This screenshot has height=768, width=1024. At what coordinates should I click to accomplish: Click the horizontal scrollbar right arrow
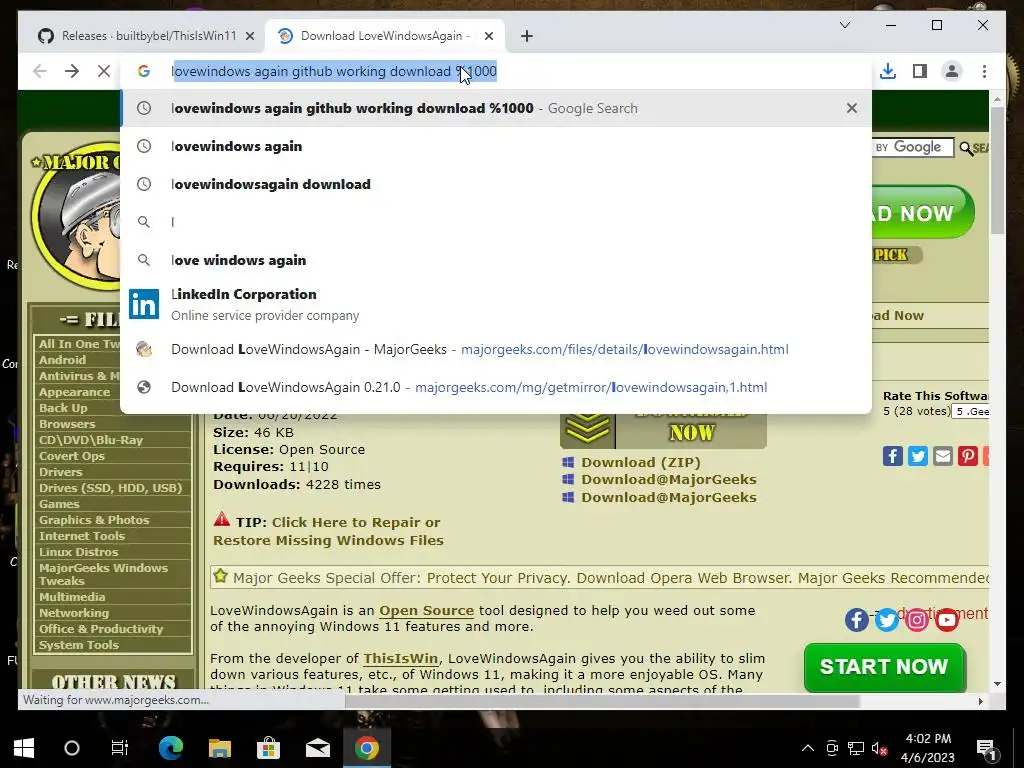pyautogui.click(x=980, y=701)
